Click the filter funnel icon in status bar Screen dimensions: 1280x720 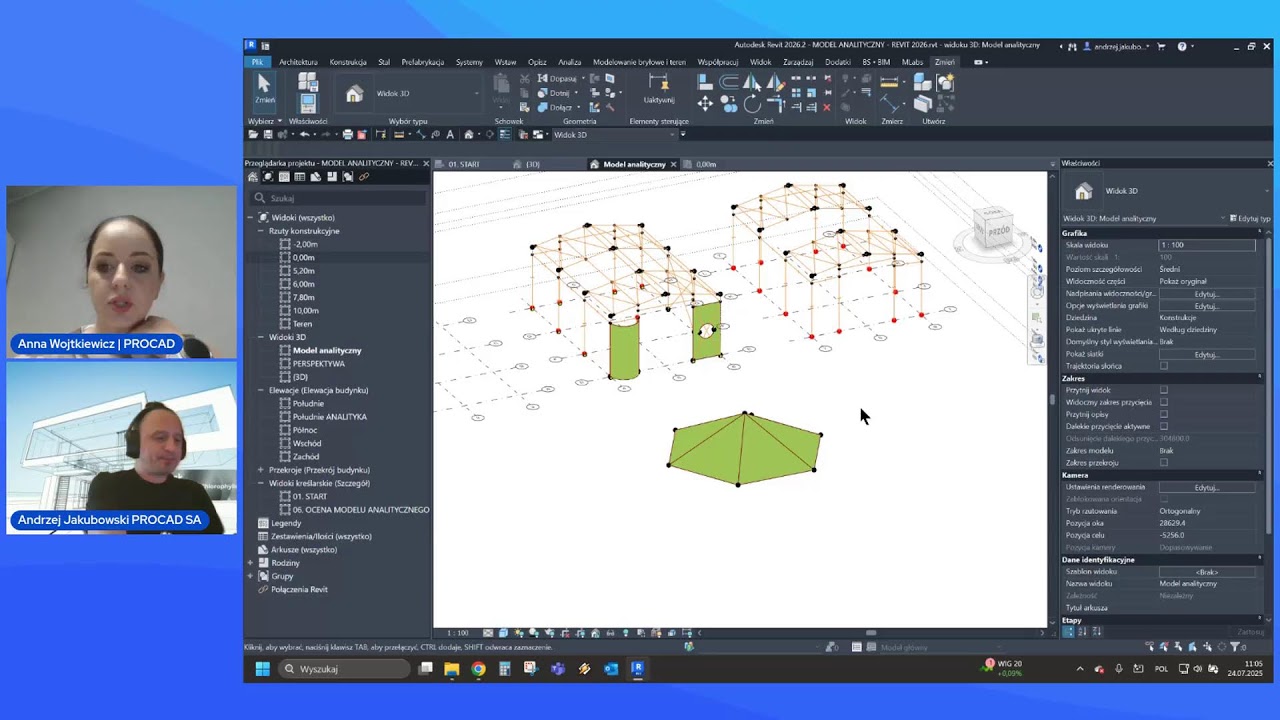(x=1235, y=647)
